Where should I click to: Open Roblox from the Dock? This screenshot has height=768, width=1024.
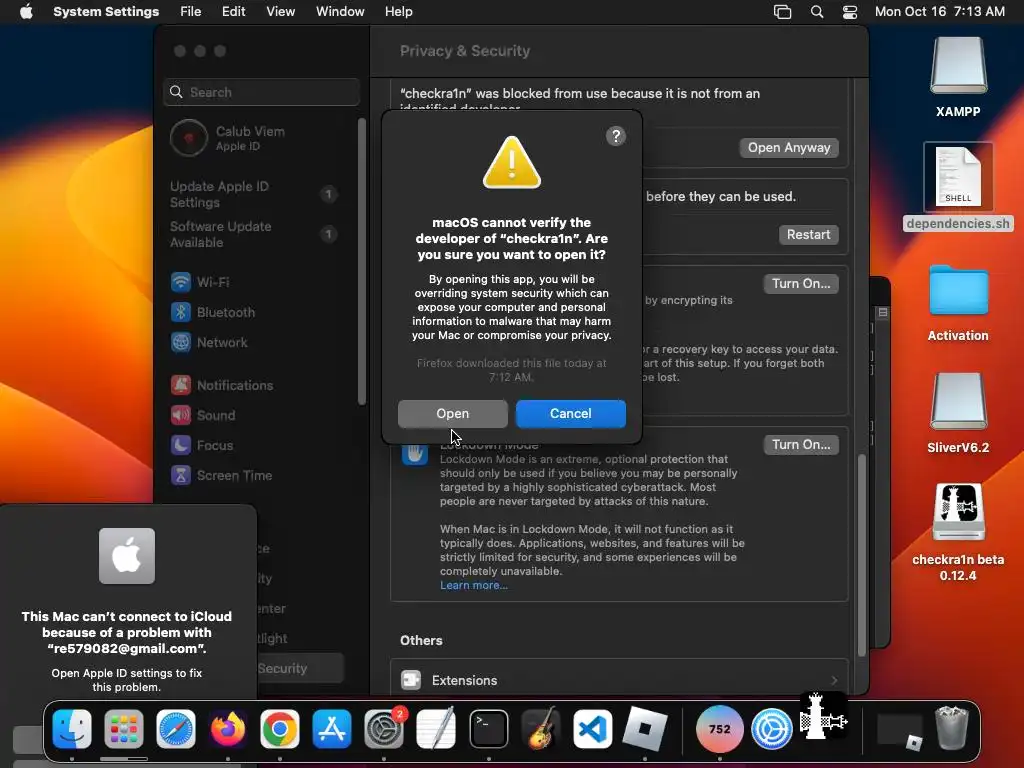pos(645,729)
